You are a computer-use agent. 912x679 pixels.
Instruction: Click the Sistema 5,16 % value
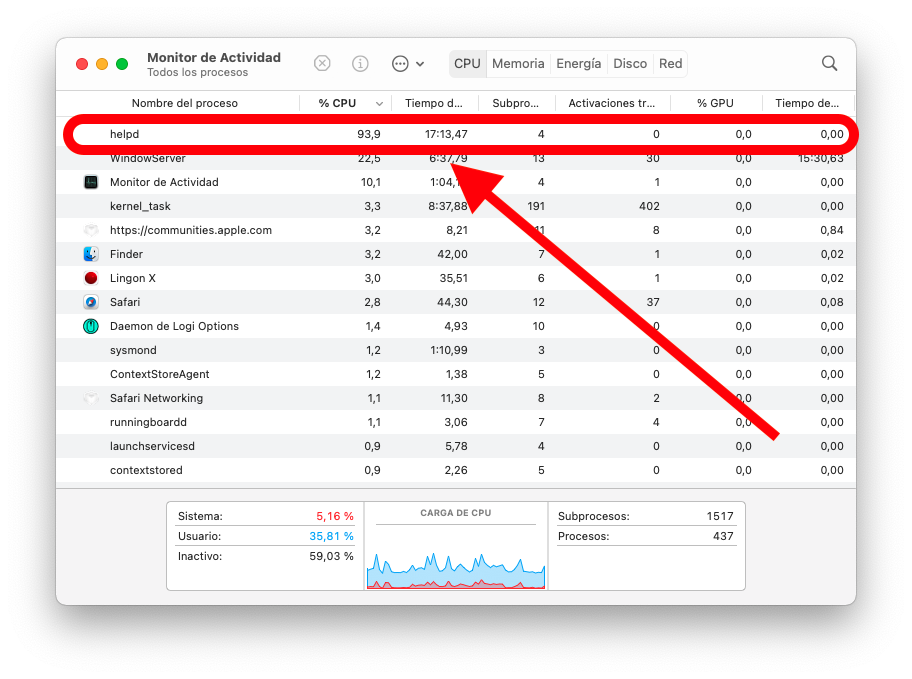tap(334, 516)
